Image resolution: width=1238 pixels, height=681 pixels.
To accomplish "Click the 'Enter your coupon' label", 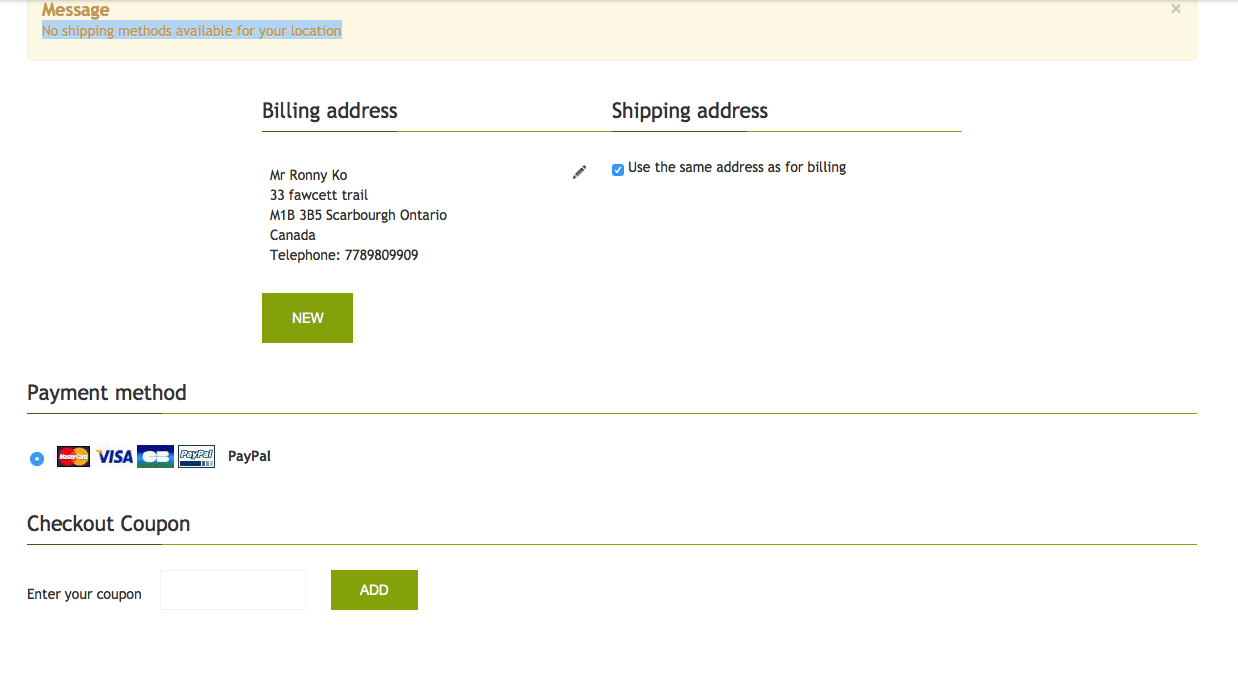I will tap(85, 594).
